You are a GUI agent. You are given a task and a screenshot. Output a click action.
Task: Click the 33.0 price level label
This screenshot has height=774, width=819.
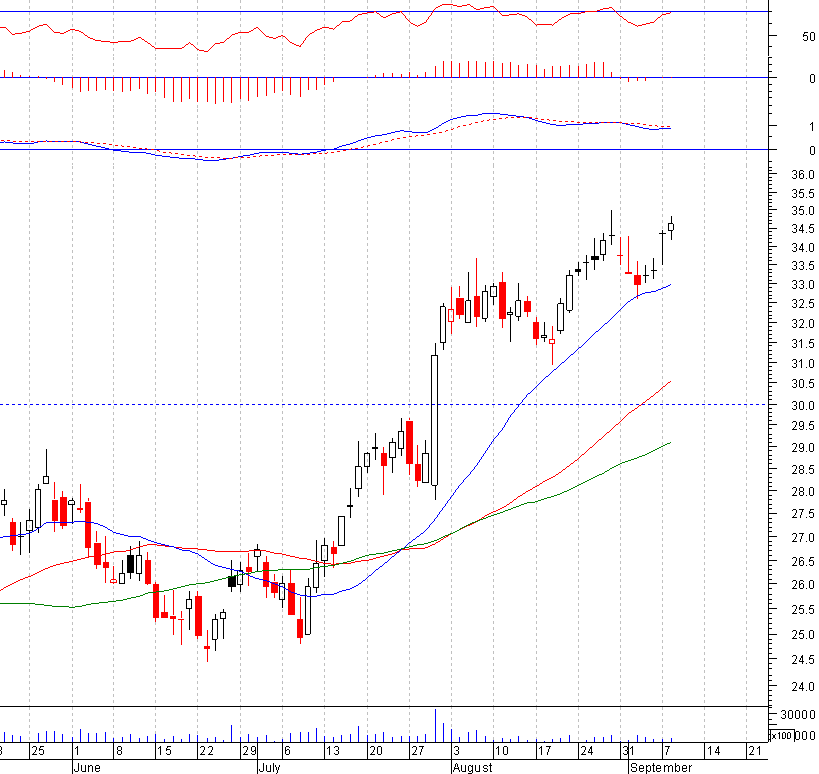point(803,285)
